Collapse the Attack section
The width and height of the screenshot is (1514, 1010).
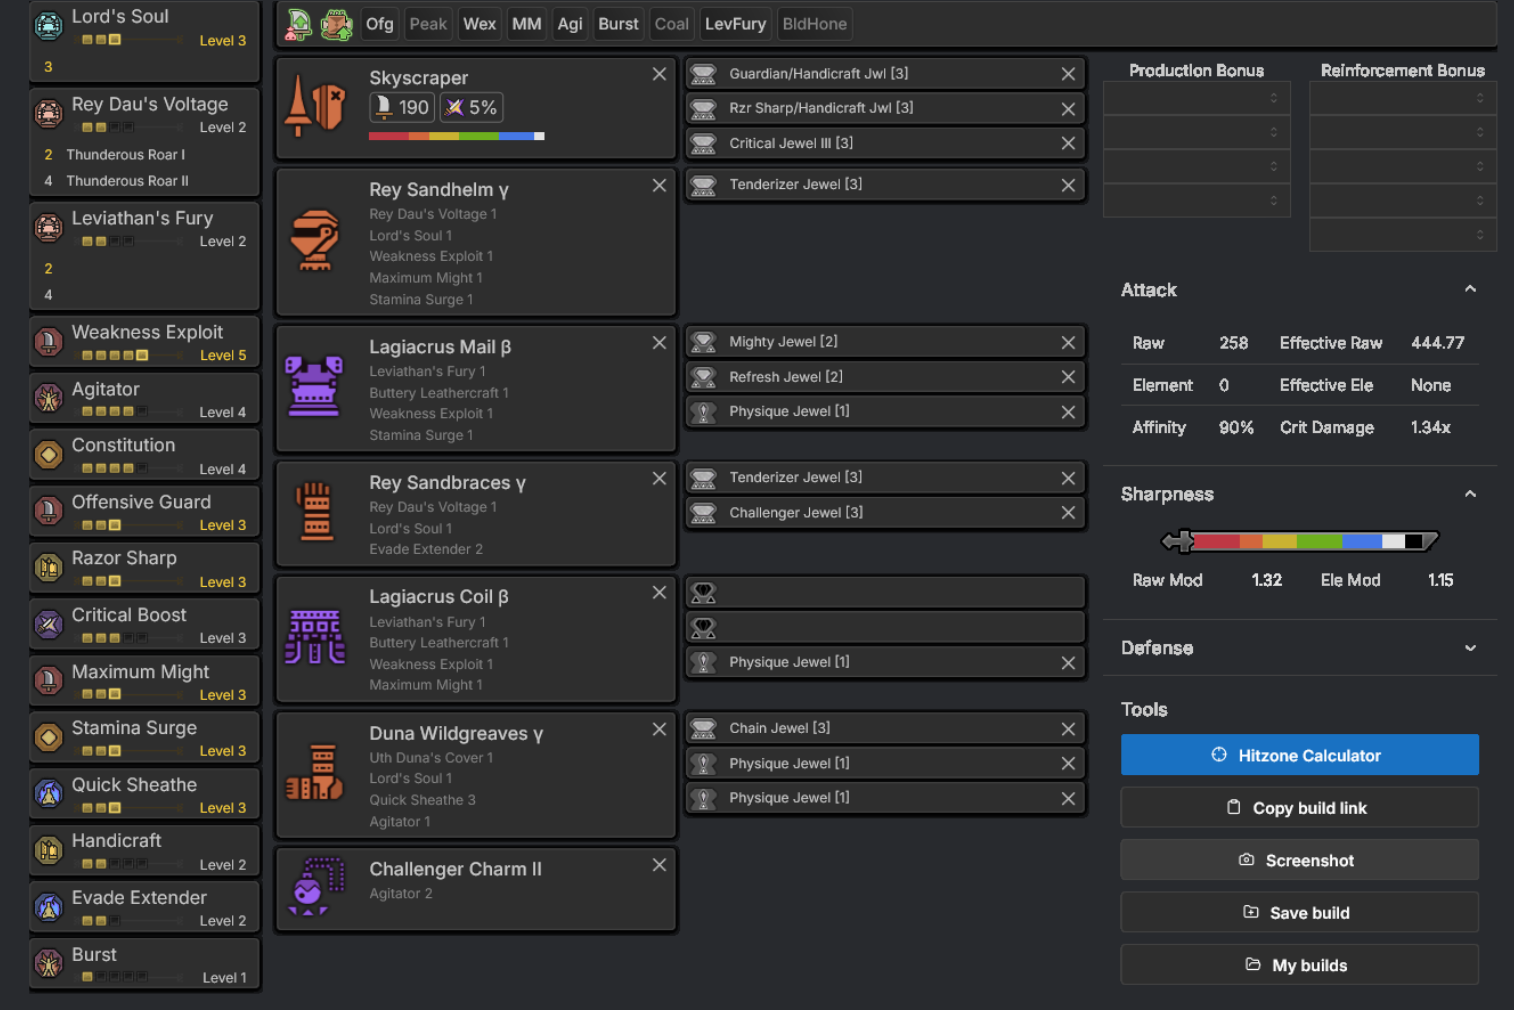(1470, 289)
